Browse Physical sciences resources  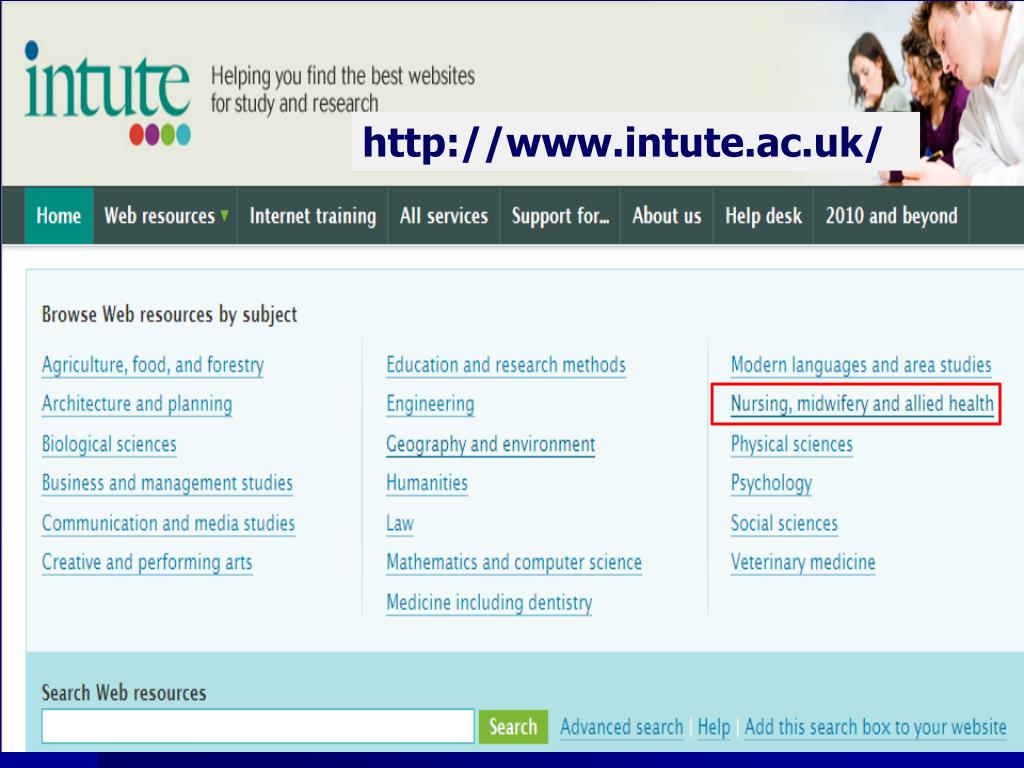pyautogui.click(x=792, y=444)
